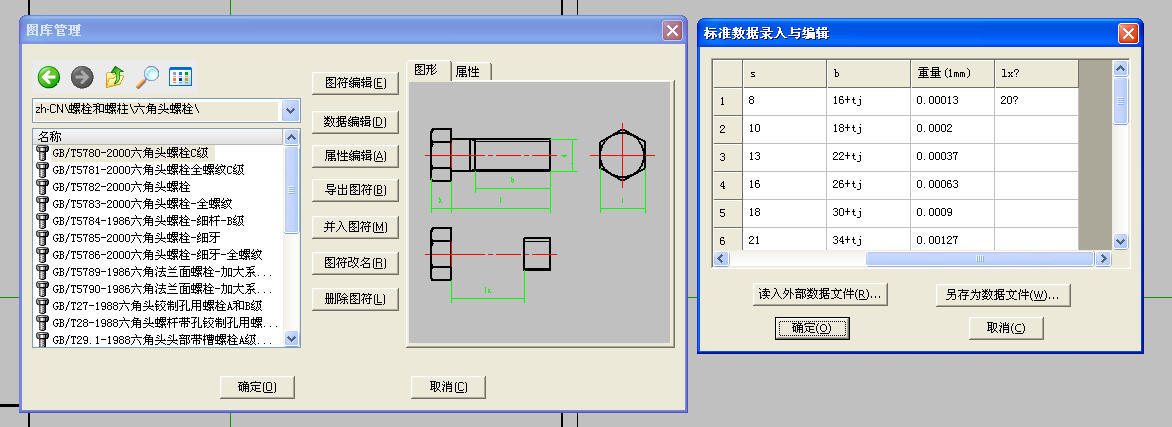
Task: Click the gray forward arrow icon
Action: pos(82,77)
